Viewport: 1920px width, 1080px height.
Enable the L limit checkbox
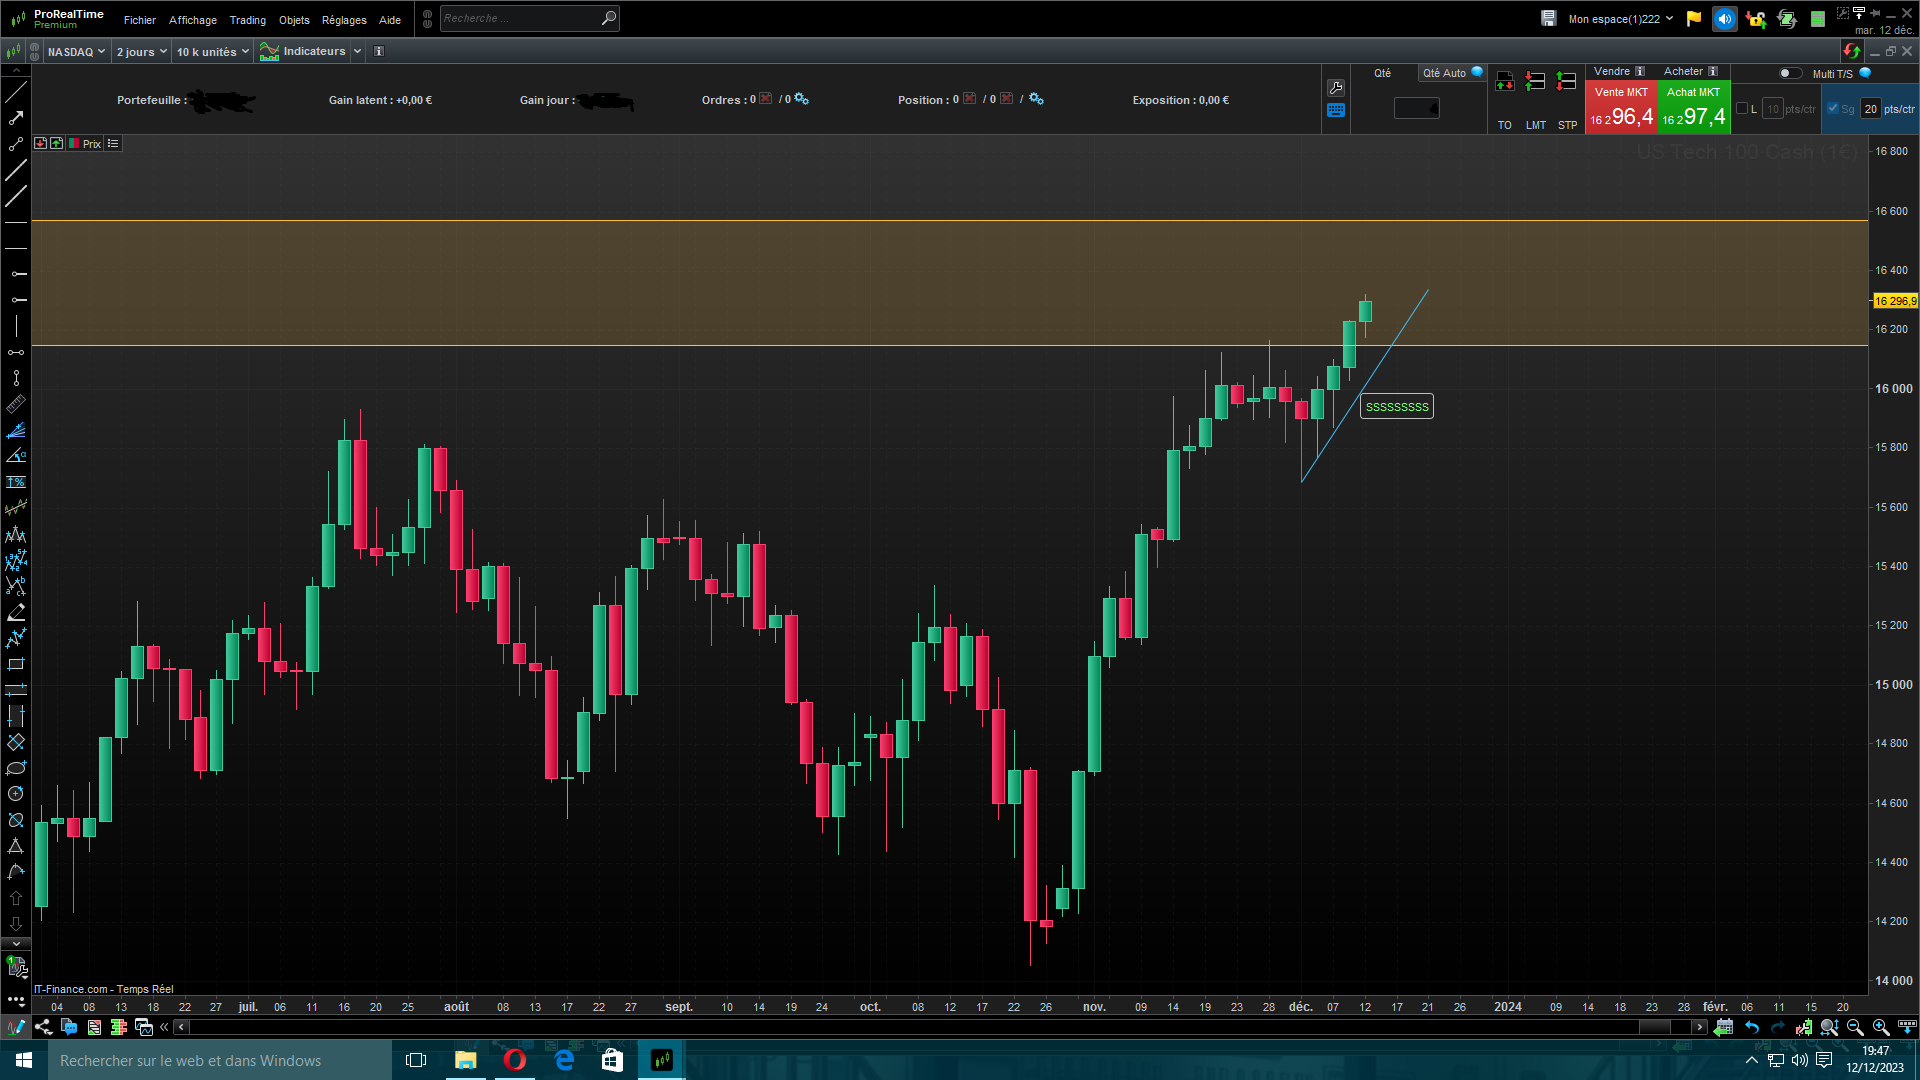click(1742, 108)
